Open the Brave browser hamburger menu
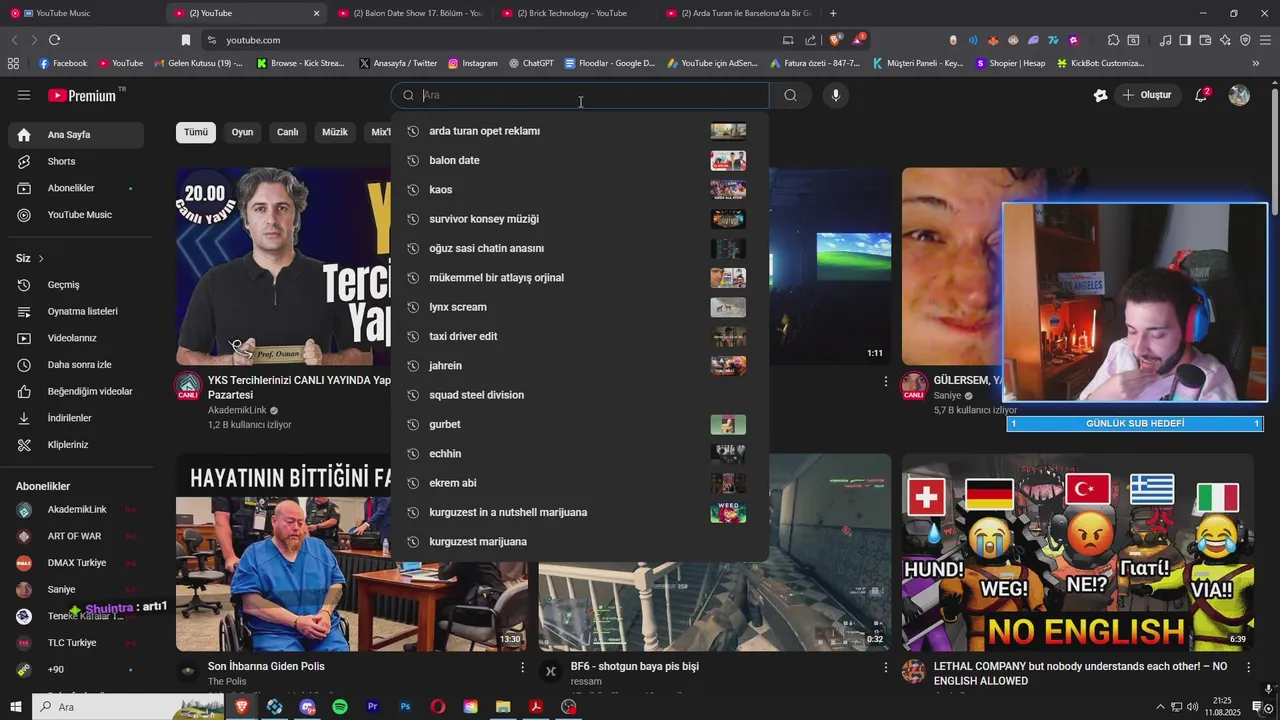This screenshot has height=720, width=1280. point(1264,40)
